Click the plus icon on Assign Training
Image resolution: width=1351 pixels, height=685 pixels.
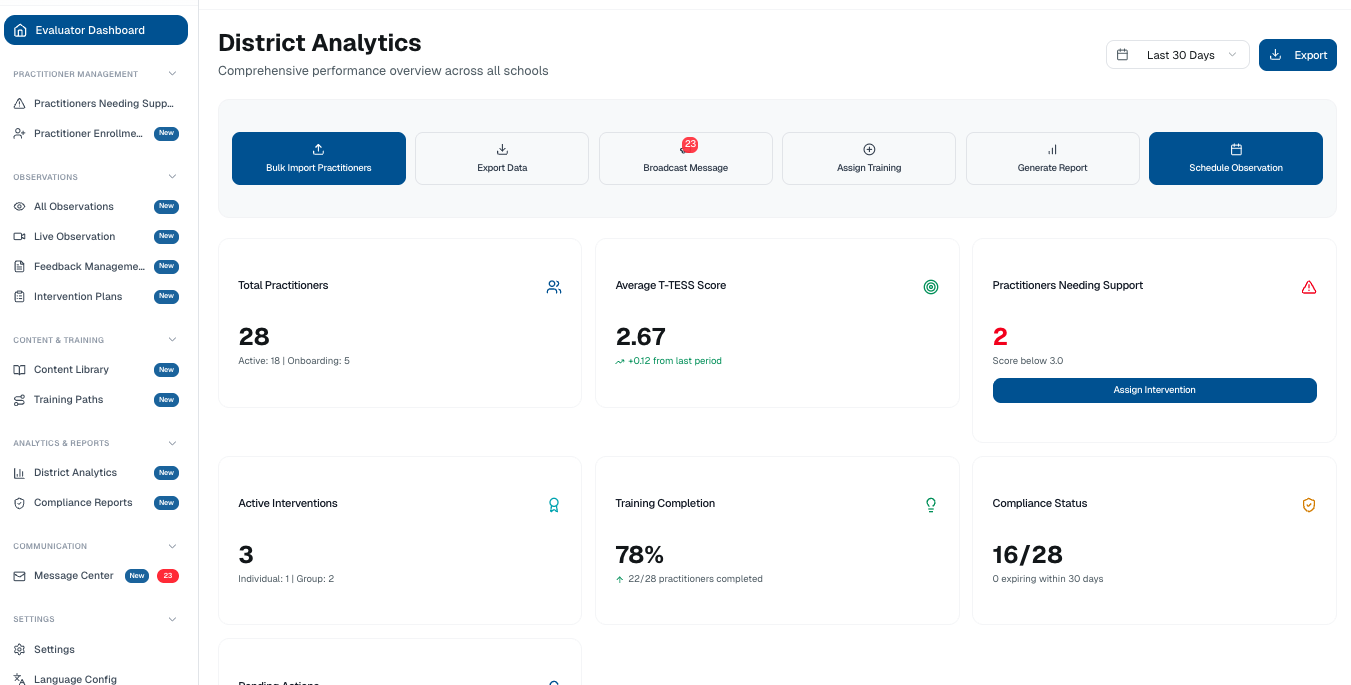click(x=868, y=149)
